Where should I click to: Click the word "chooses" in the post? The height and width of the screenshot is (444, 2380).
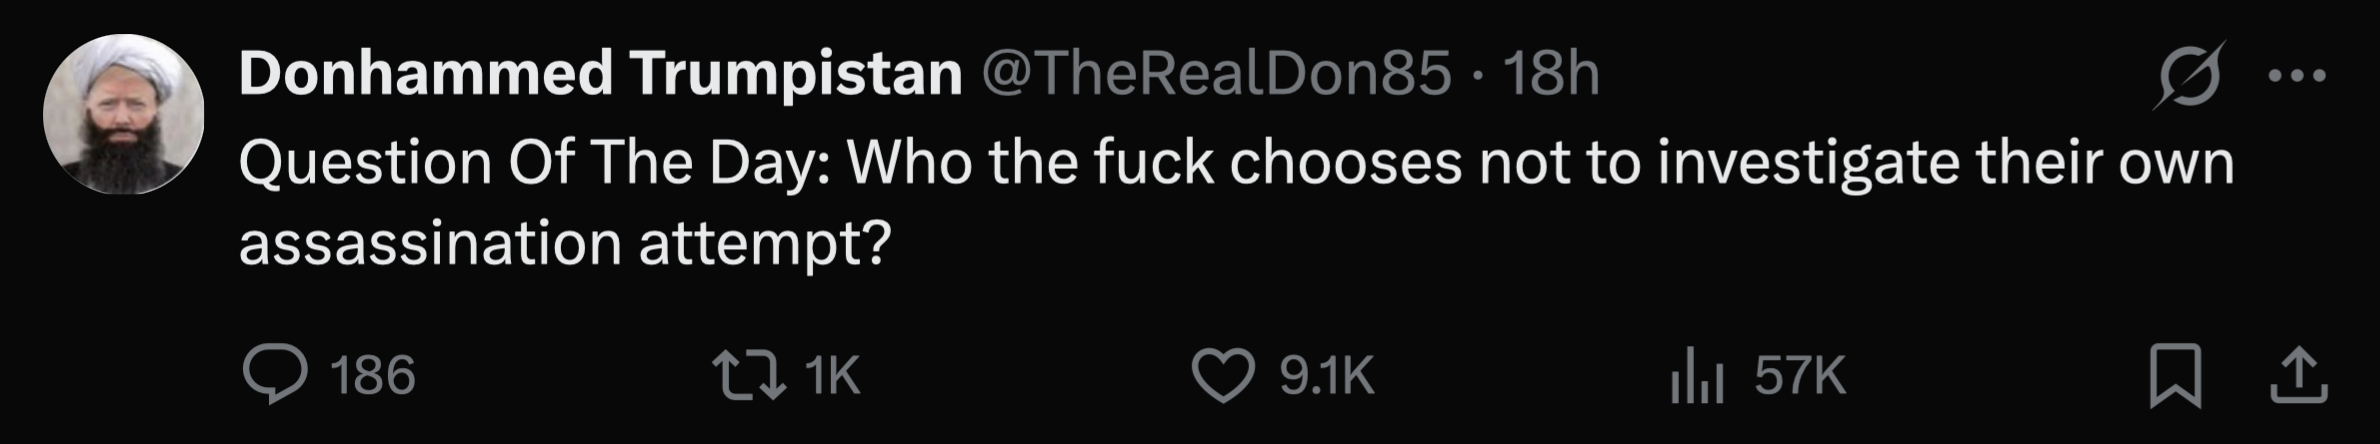pos(1346,162)
